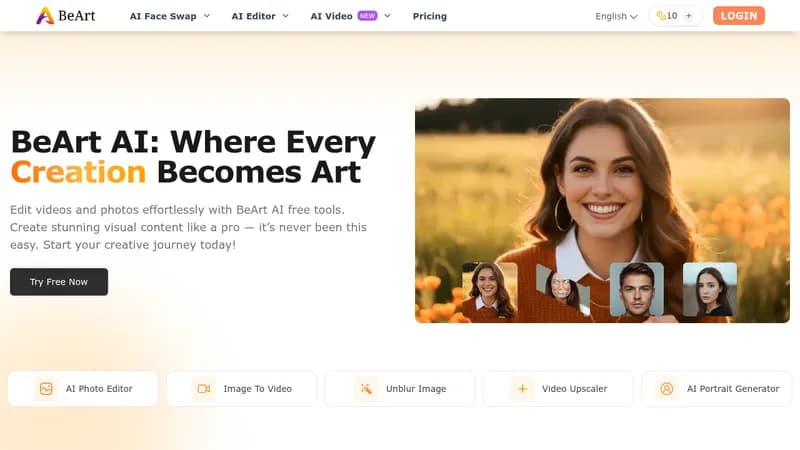Select the smiling woman in sweater thumbnail

coord(490,291)
